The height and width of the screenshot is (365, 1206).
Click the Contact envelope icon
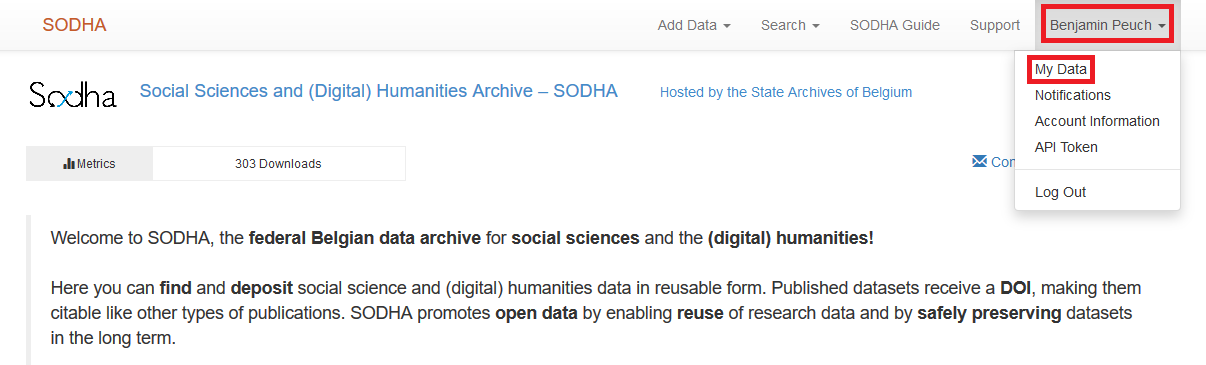tap(979, 161)
